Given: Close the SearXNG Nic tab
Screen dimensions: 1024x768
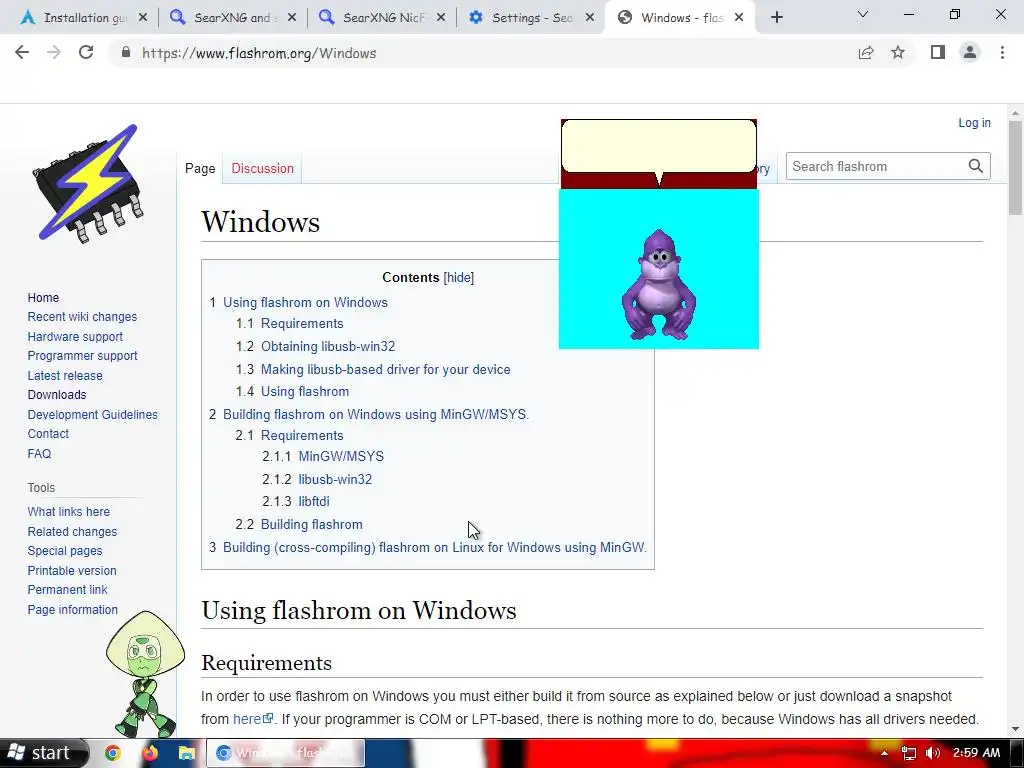Looking at the screenshot, I should pos(441,18).
